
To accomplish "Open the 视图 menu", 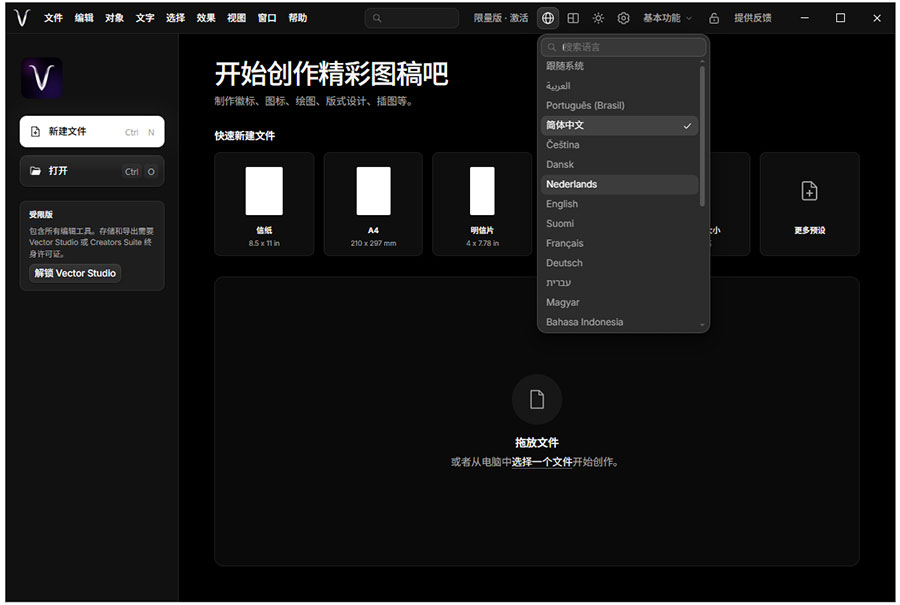I will click(x=236, y=18).
